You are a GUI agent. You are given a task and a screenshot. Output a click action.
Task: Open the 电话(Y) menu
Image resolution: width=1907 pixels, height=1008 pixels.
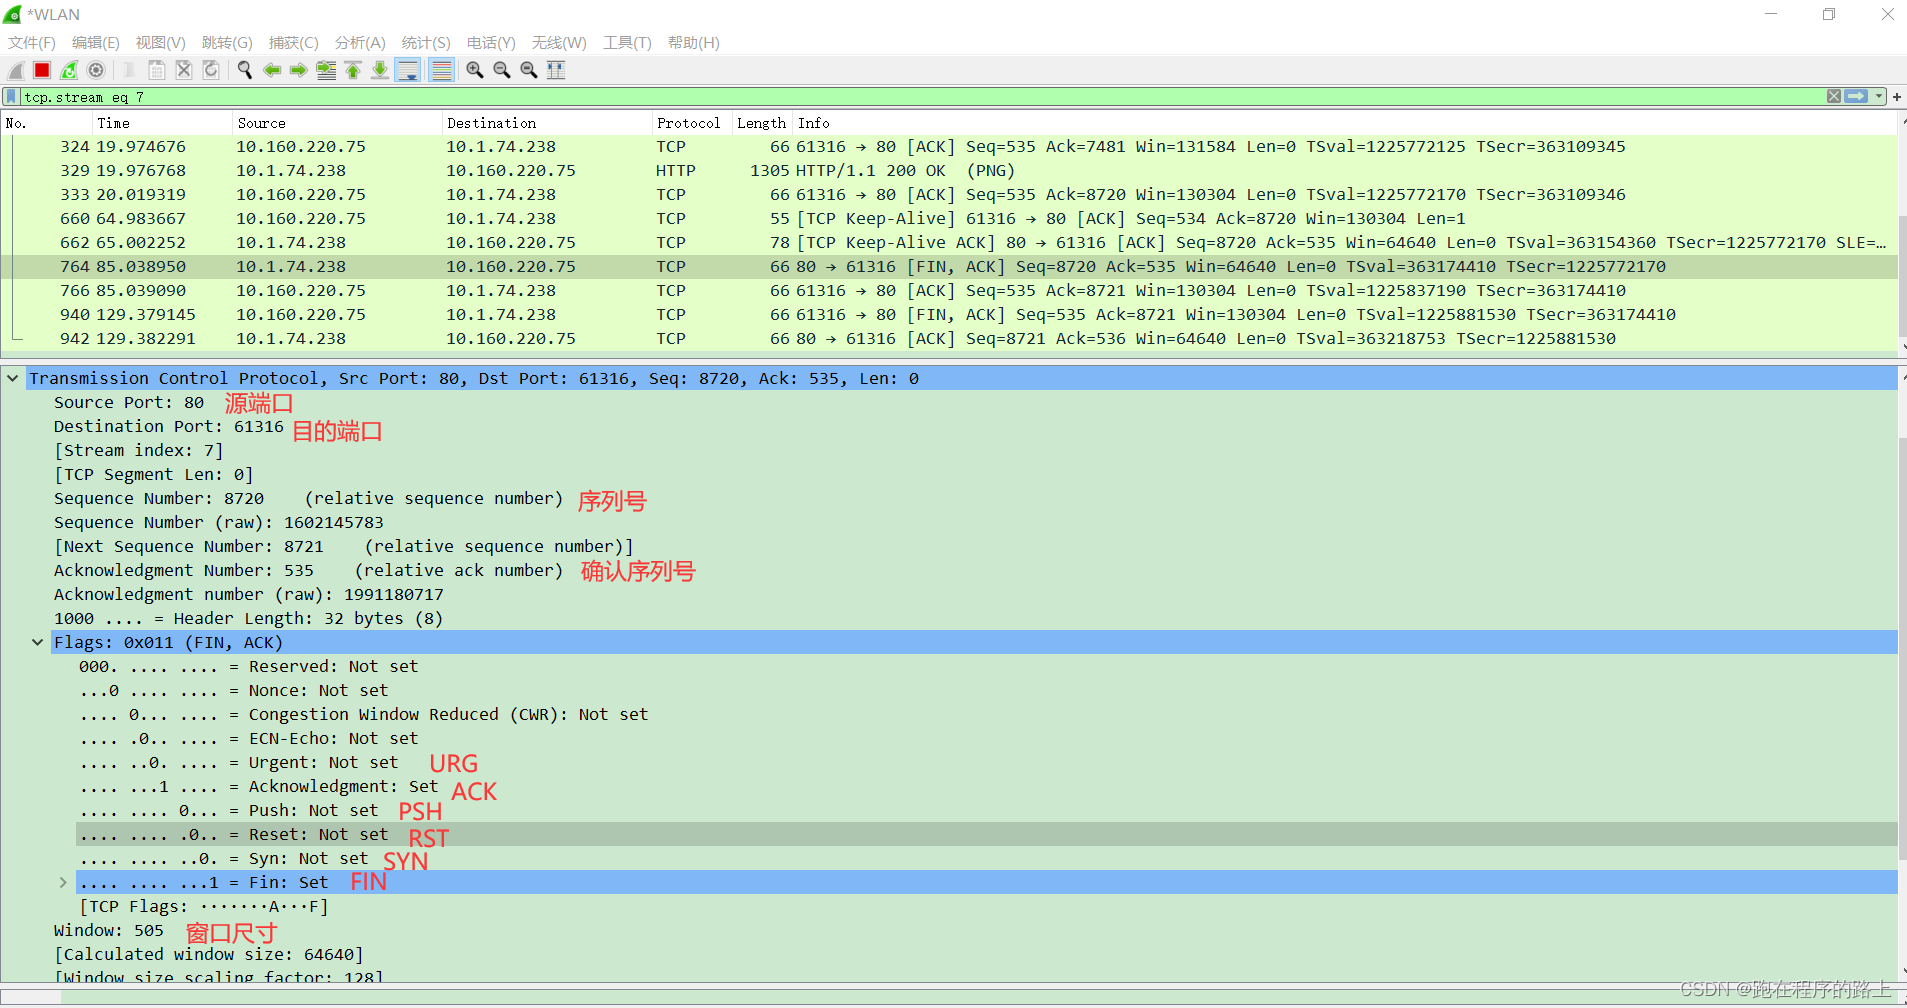[491, 43]
